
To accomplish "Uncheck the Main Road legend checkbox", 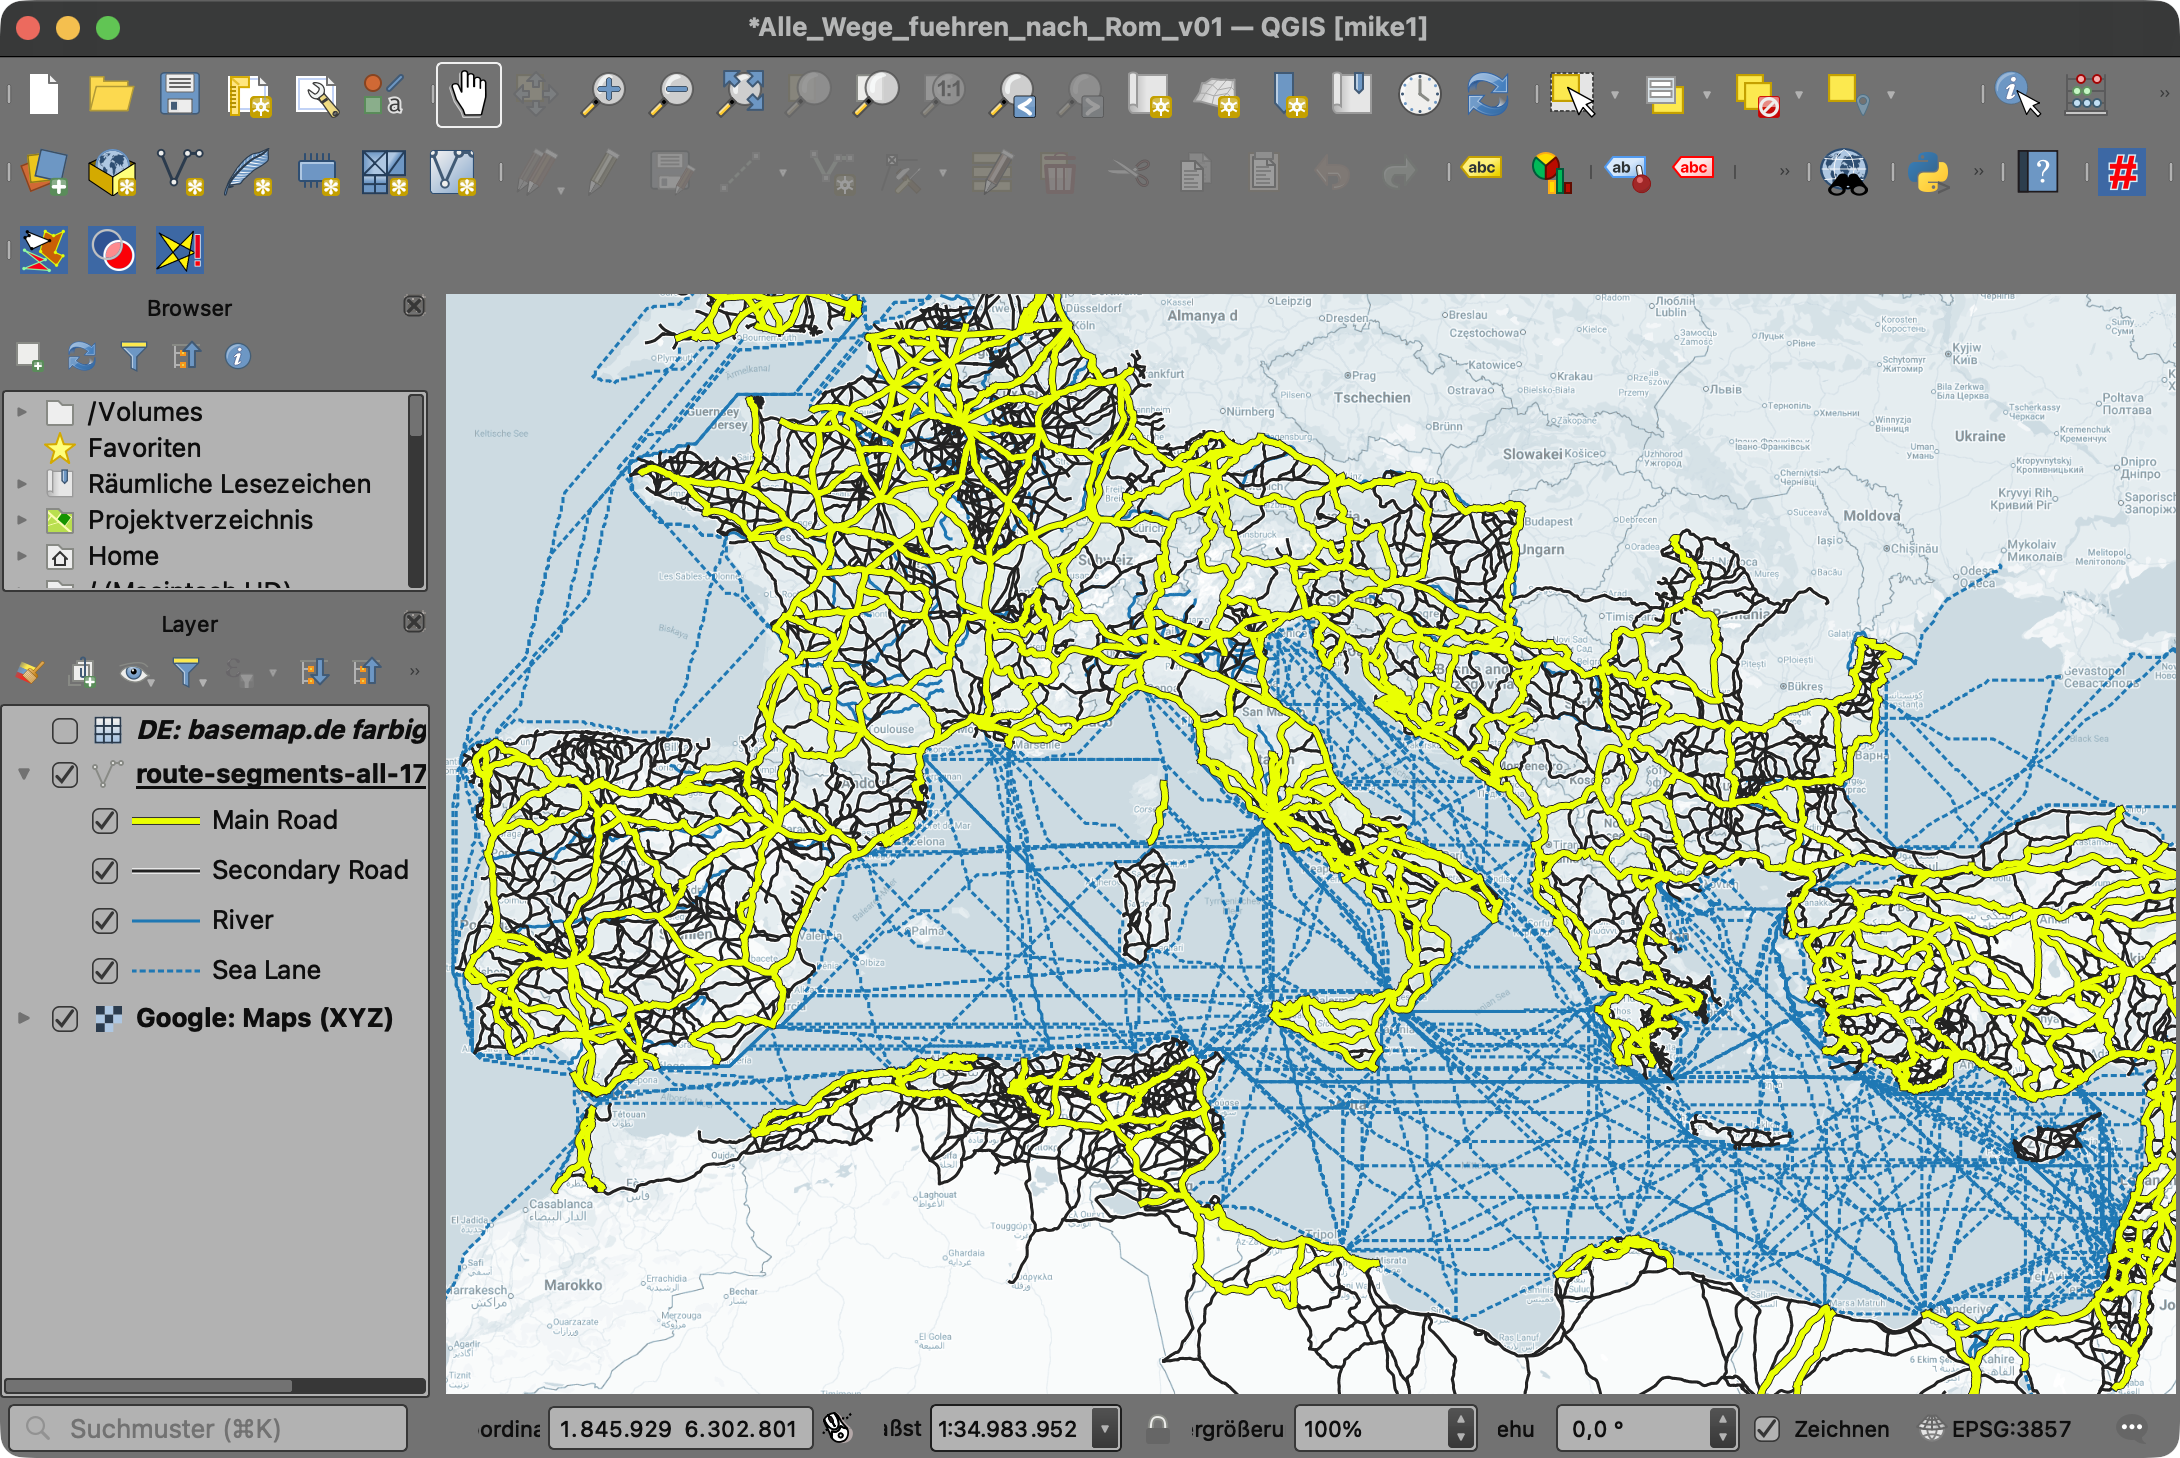I will [105, 821].
